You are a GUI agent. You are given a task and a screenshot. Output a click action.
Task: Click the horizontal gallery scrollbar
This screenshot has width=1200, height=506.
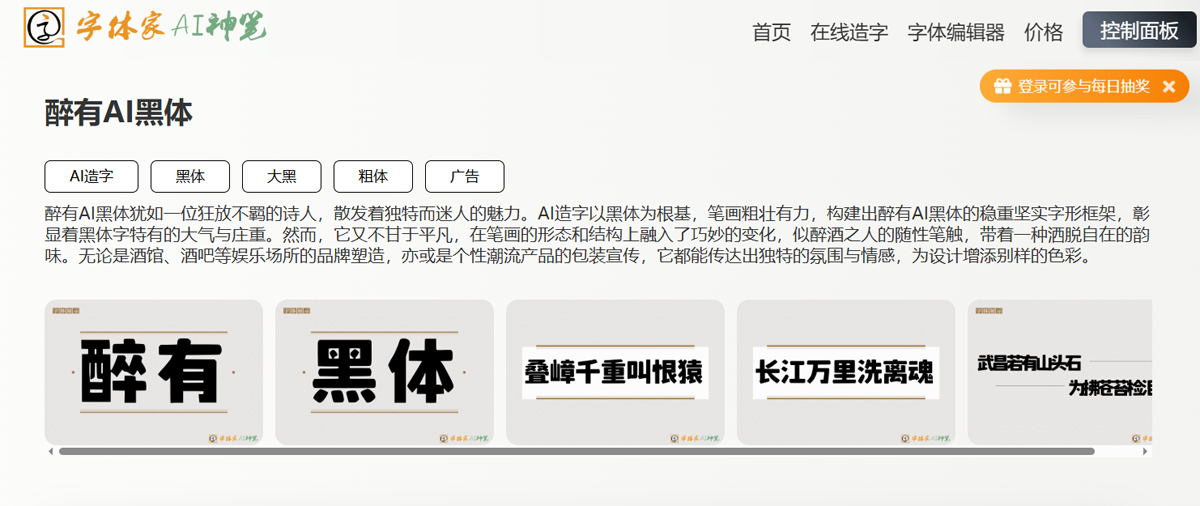(576, 452)
